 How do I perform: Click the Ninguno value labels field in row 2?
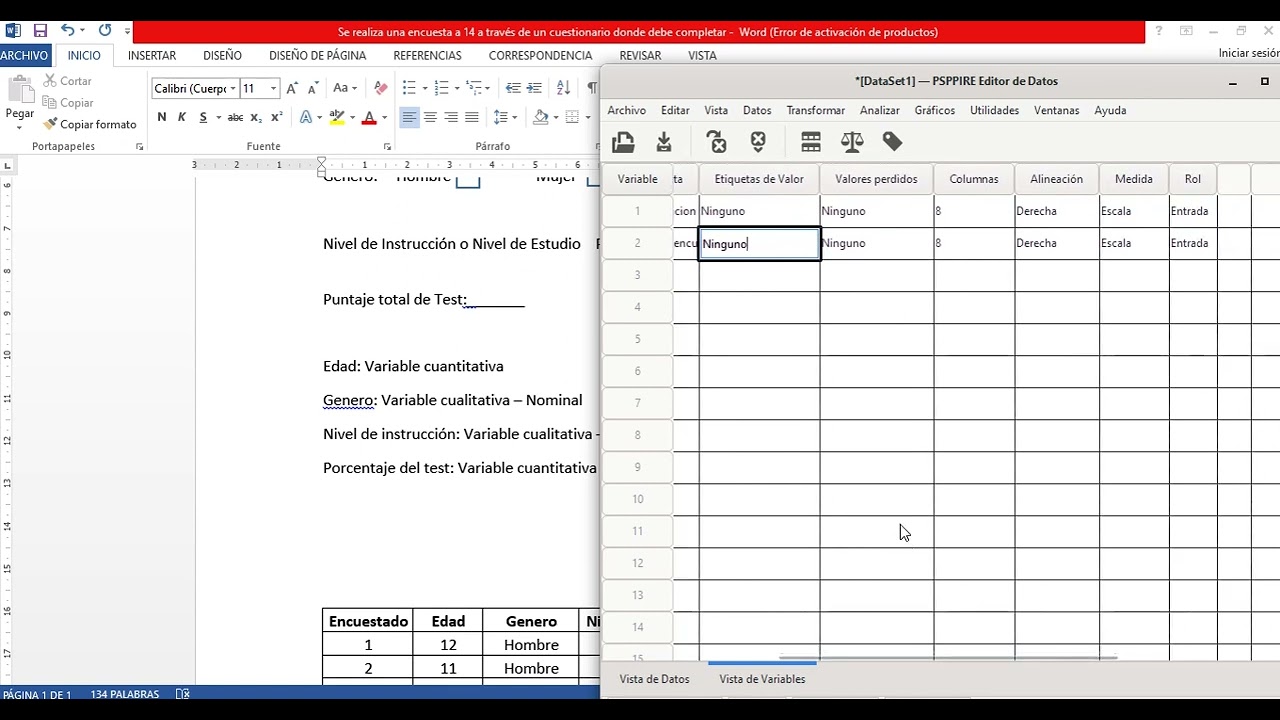click(x=759, y=244)
